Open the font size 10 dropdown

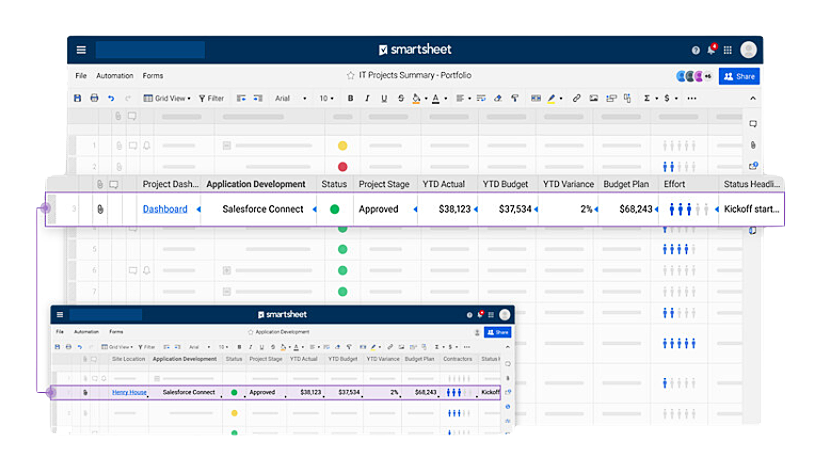tap(327, 98)
